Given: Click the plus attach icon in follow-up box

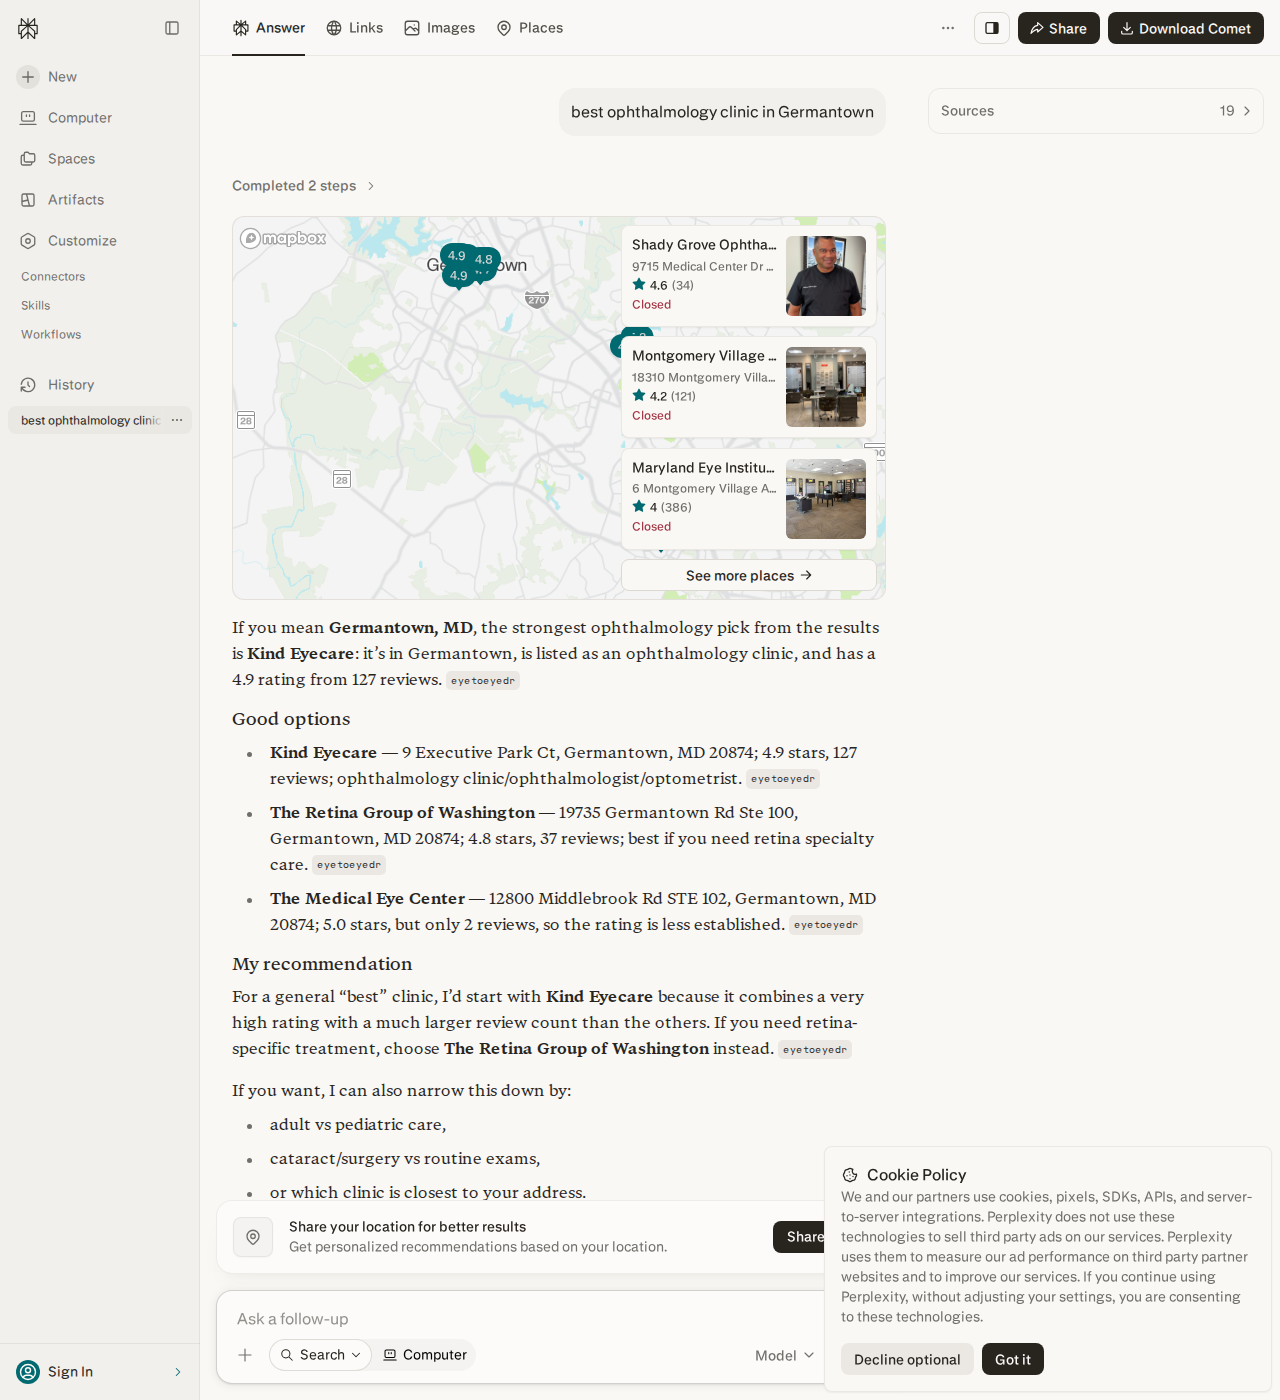Looking at the screenshot, I should click(x=245, y=1355).
